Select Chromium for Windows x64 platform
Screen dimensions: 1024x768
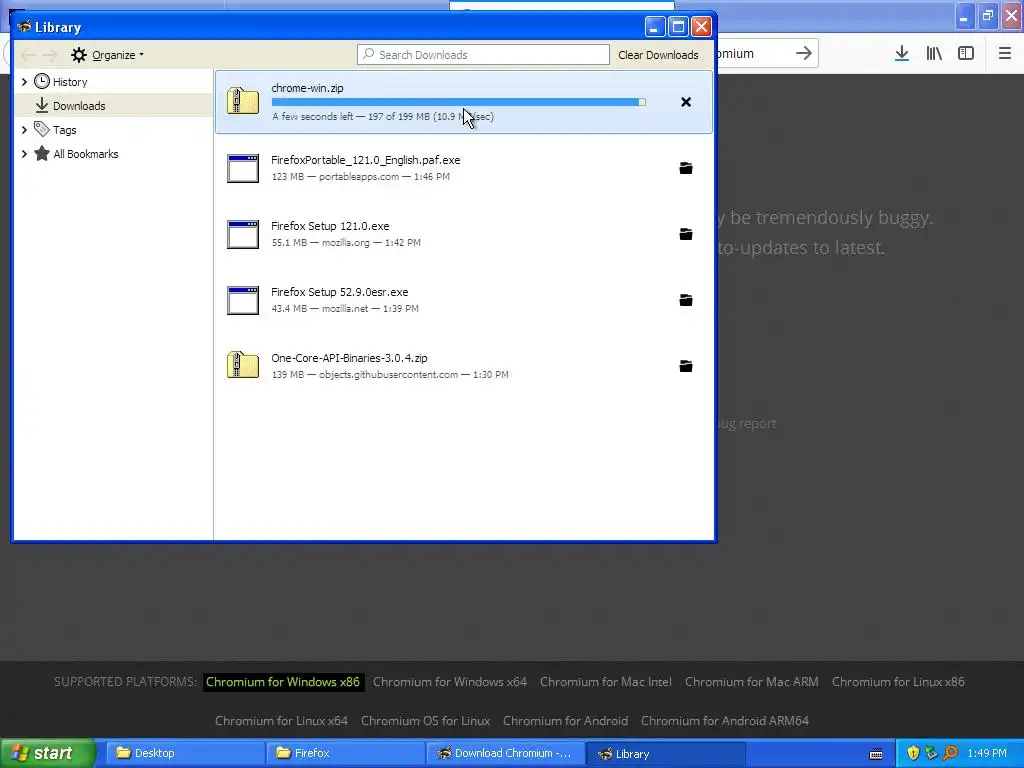[449, 682]
